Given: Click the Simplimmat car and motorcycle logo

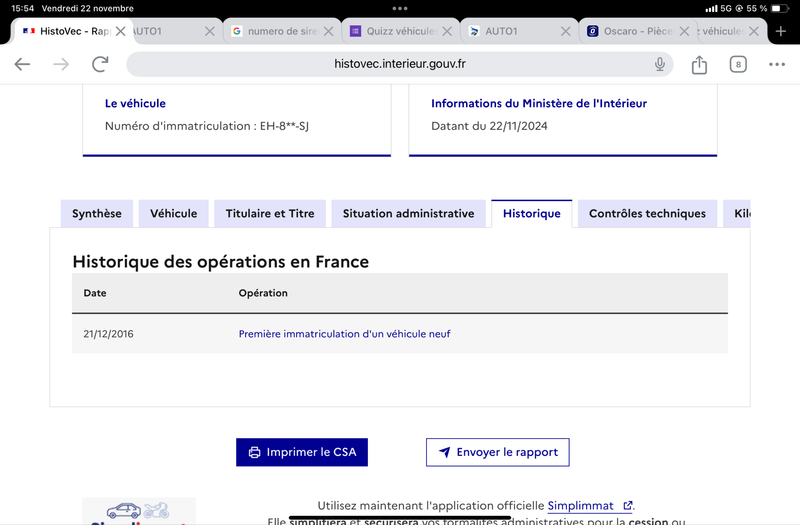Looking at the screenshot, I should pos(138,511).
